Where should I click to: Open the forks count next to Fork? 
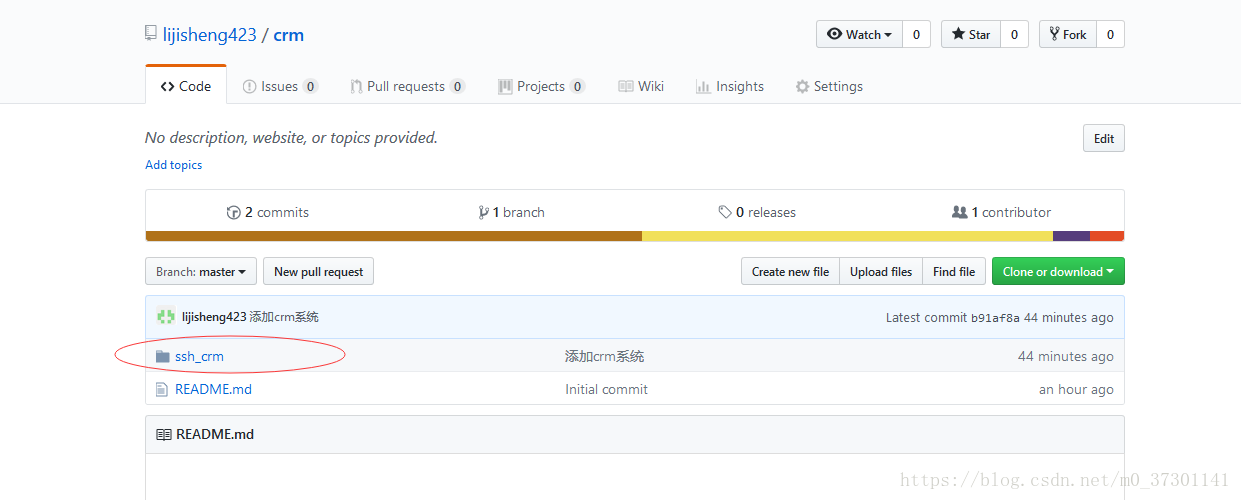(1110, 34)
